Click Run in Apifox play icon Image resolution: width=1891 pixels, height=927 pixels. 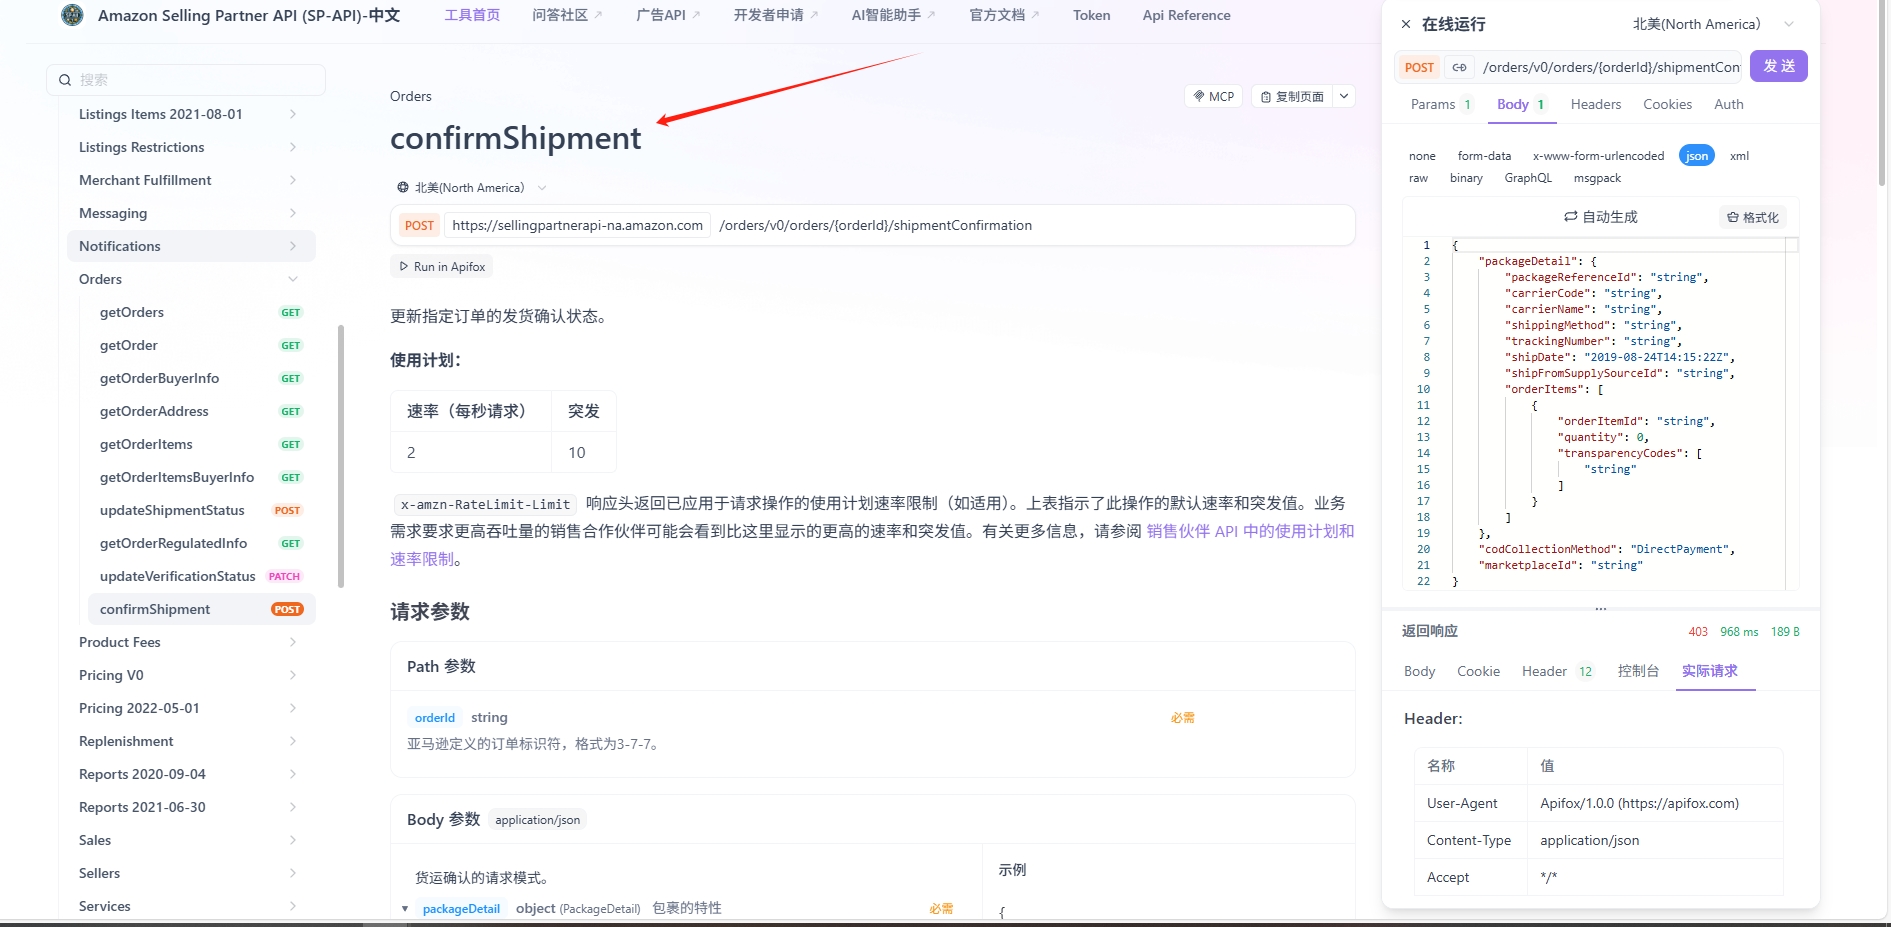click(x=404, y=267)
